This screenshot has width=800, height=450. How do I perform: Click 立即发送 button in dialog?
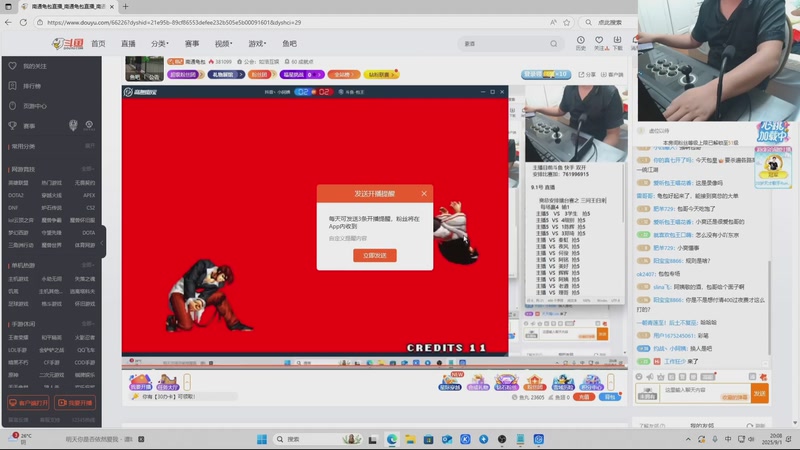pos(374,256)
